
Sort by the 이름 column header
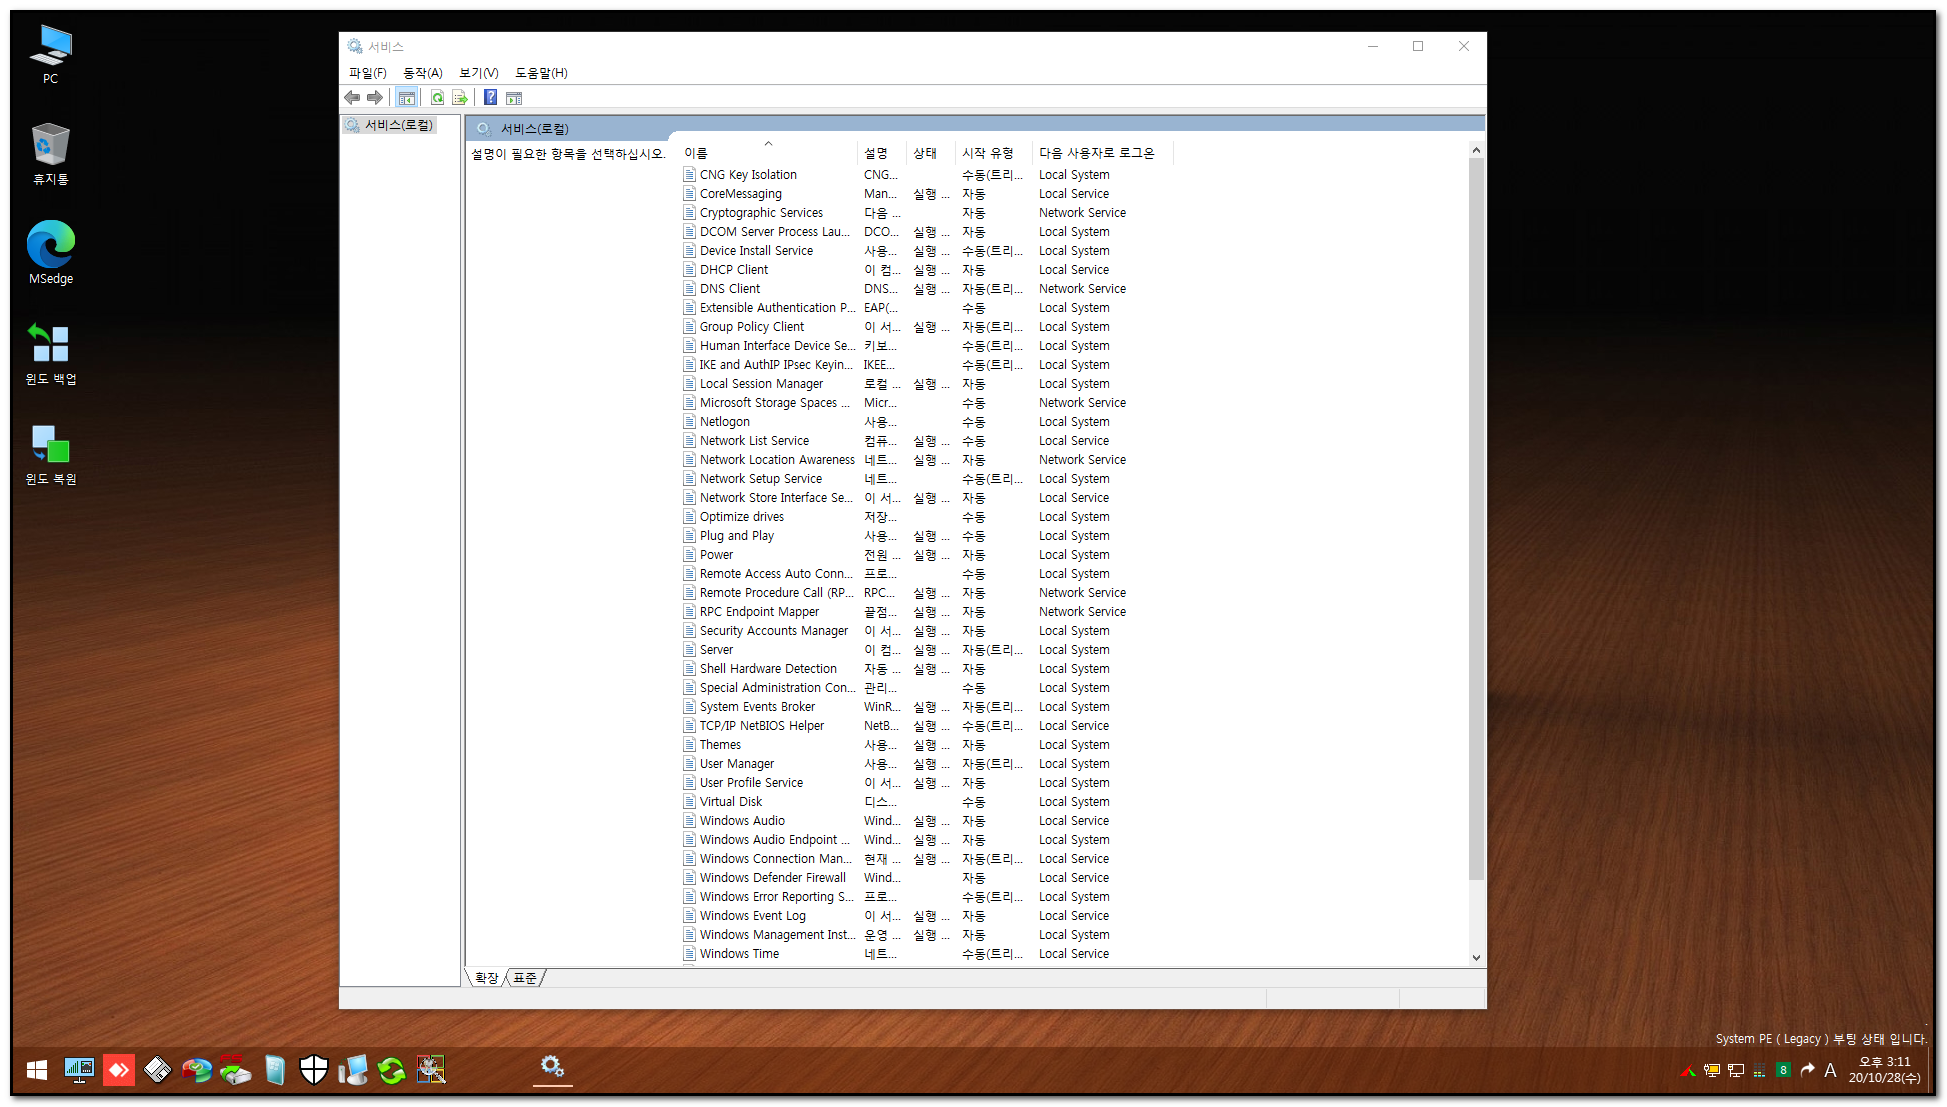[x=768, y=153]
